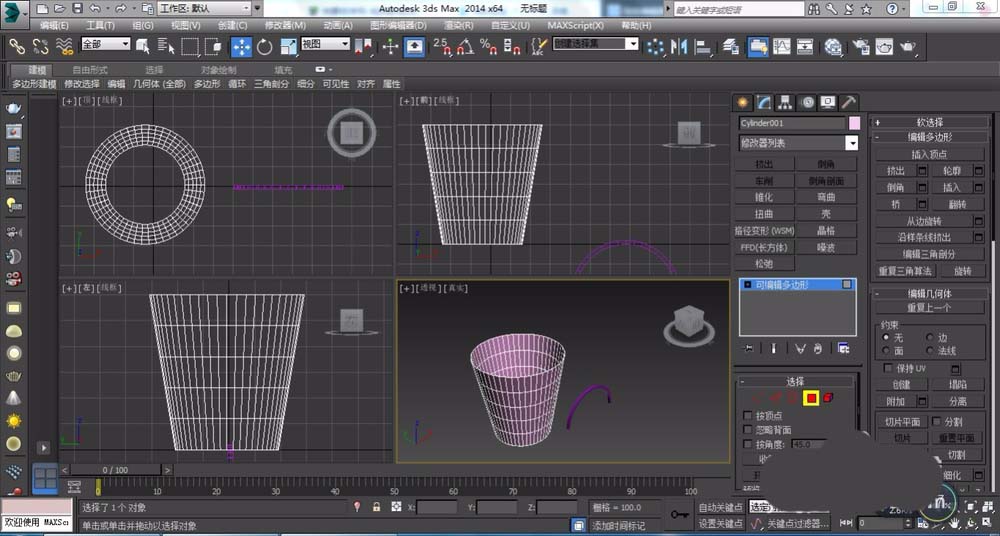This screenshot has height=536, width=1000.
Task: Switch to Element sub-object selection mode
Action: 828,398
